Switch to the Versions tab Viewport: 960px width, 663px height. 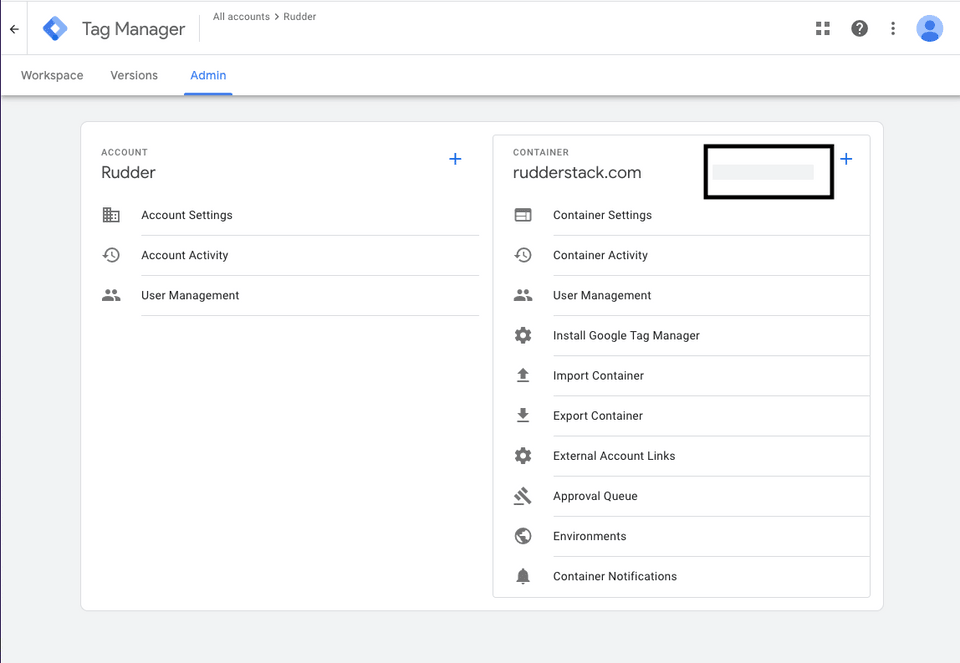pos(134,75)
